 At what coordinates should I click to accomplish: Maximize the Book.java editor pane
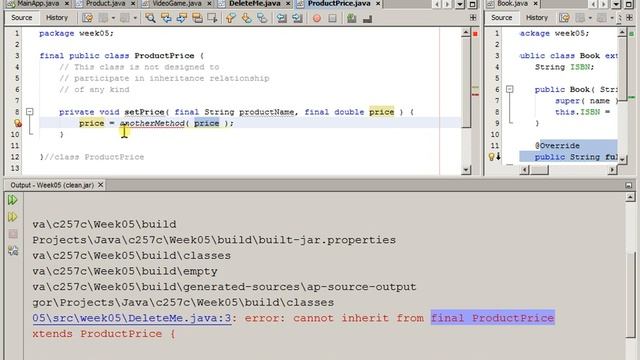point(629,4)
